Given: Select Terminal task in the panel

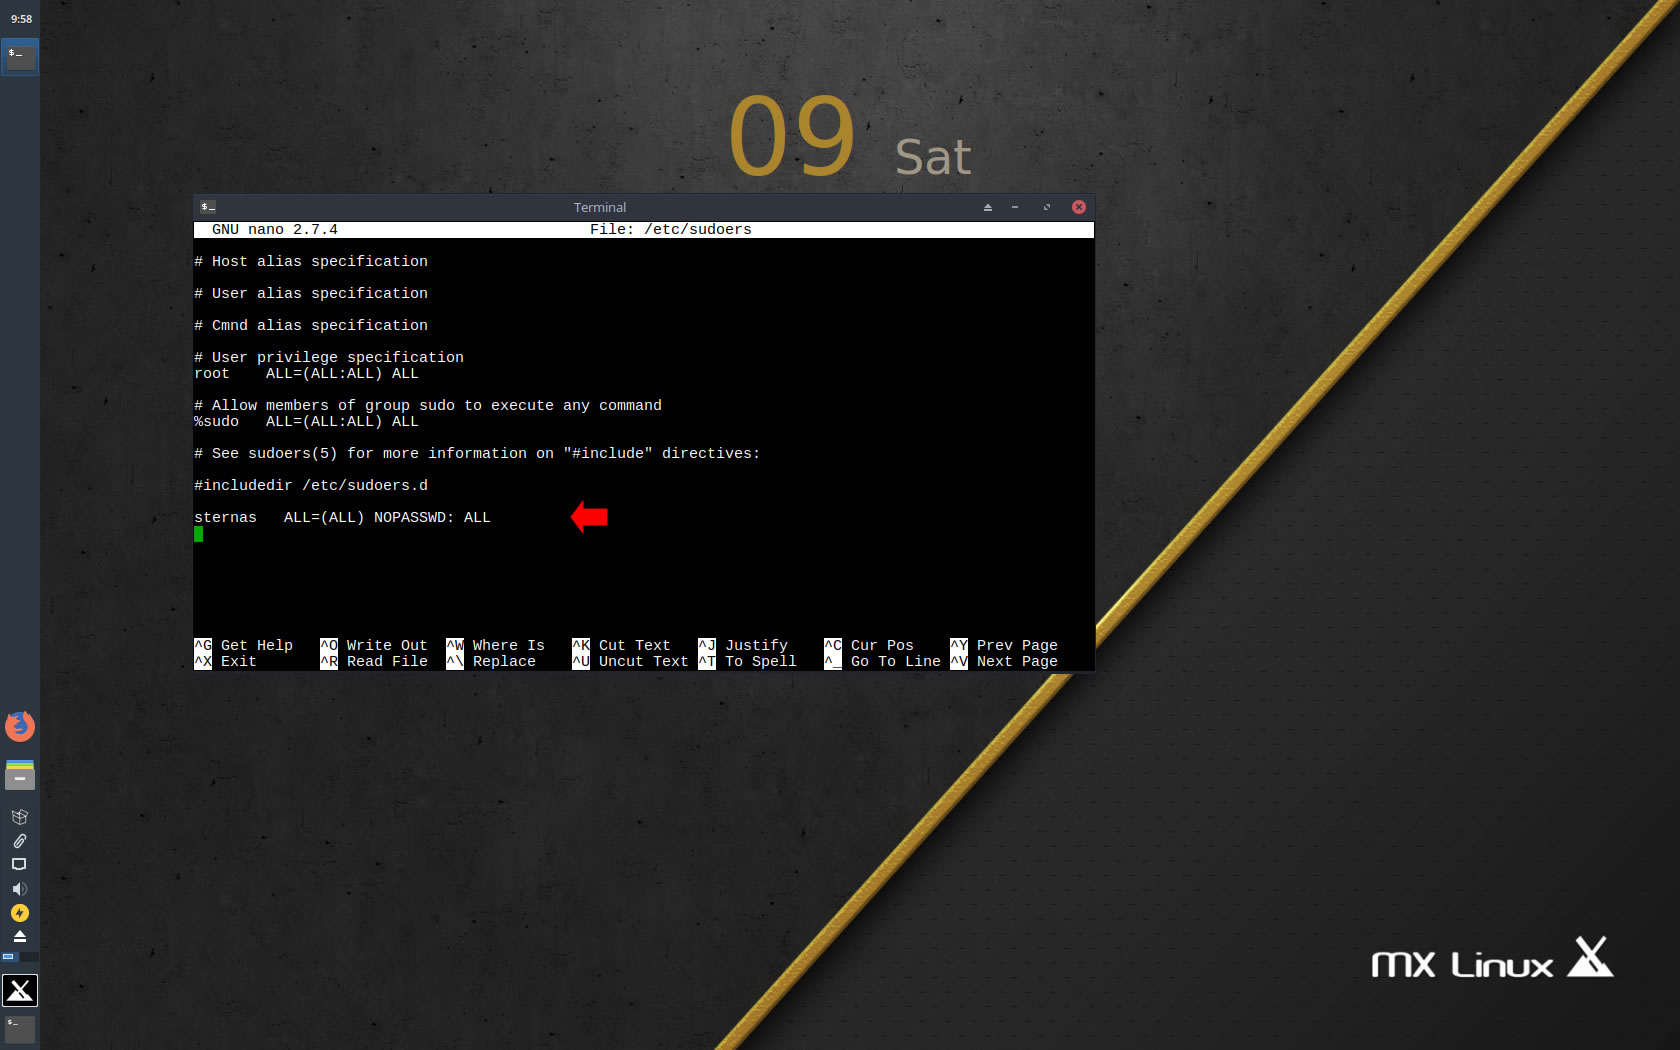Looking at the screenshot, I should (x=20, y=57).
